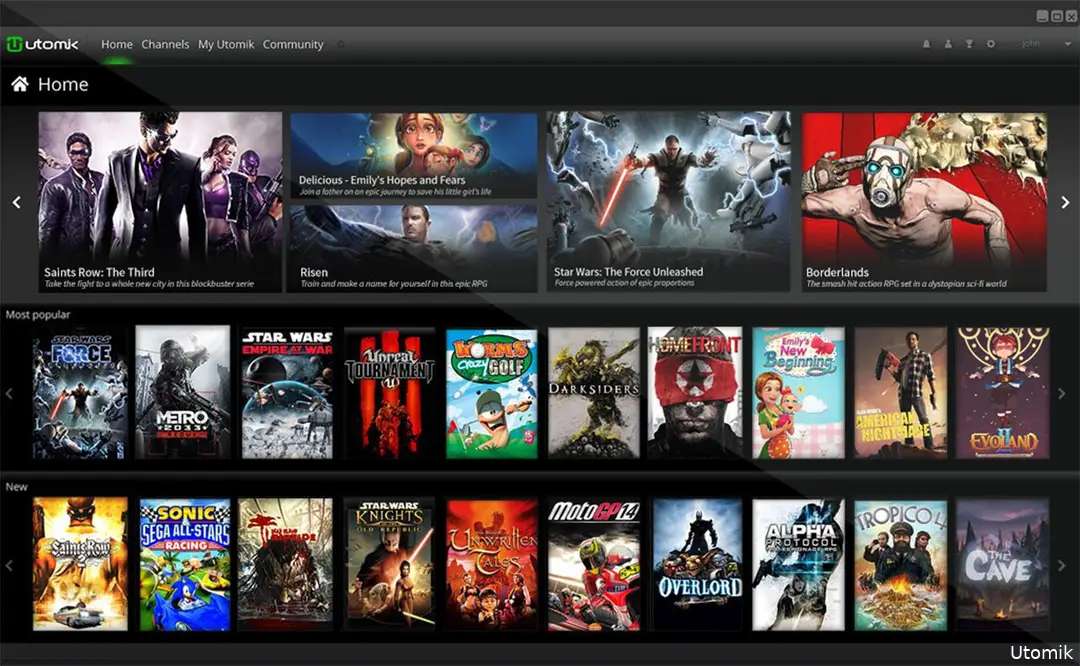Open the Unwritten Tales cover

(491, 565)
